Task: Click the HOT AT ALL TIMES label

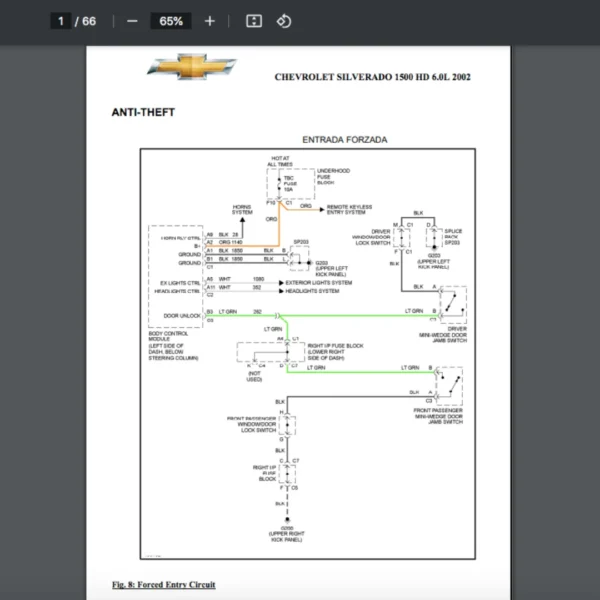Action: [280, 161]
